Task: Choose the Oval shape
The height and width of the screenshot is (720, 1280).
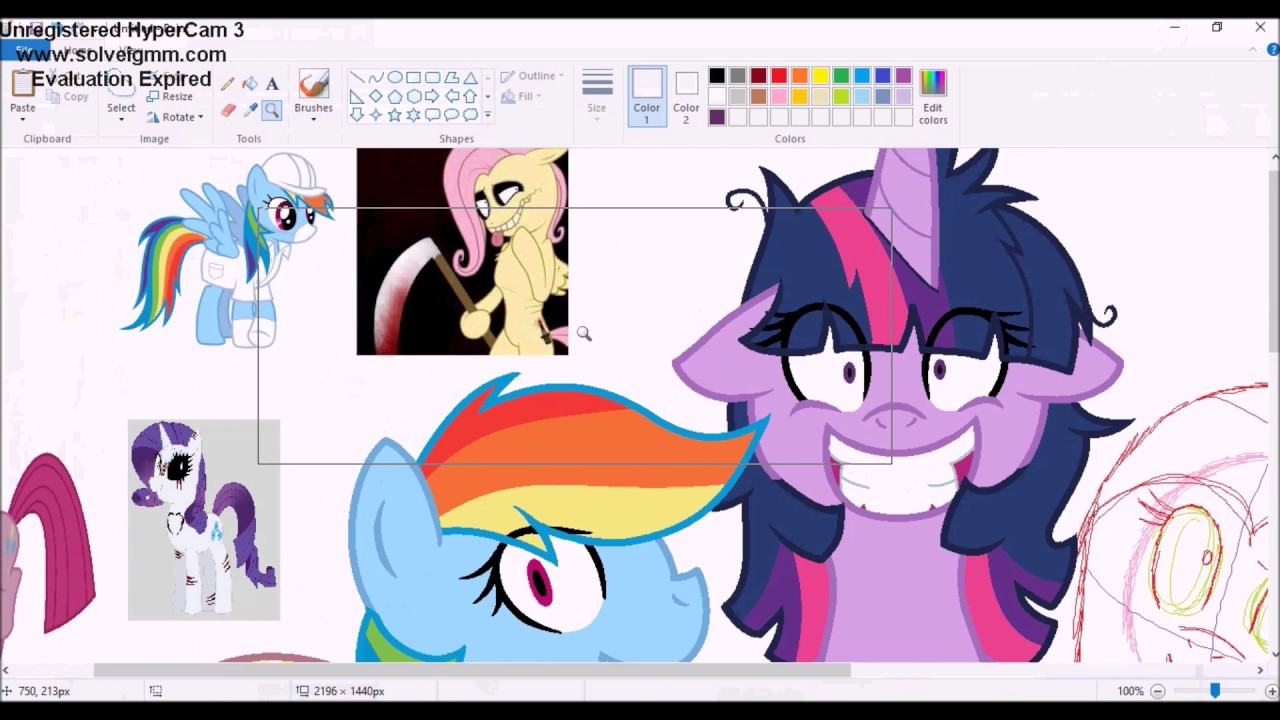Action: (394, 78)
